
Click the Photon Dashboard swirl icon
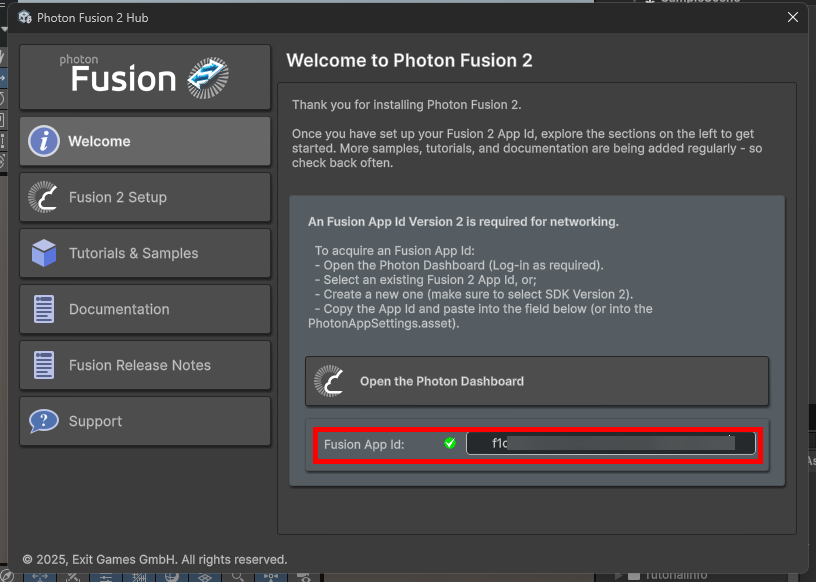pyautogui.click(x=329, y=381)
